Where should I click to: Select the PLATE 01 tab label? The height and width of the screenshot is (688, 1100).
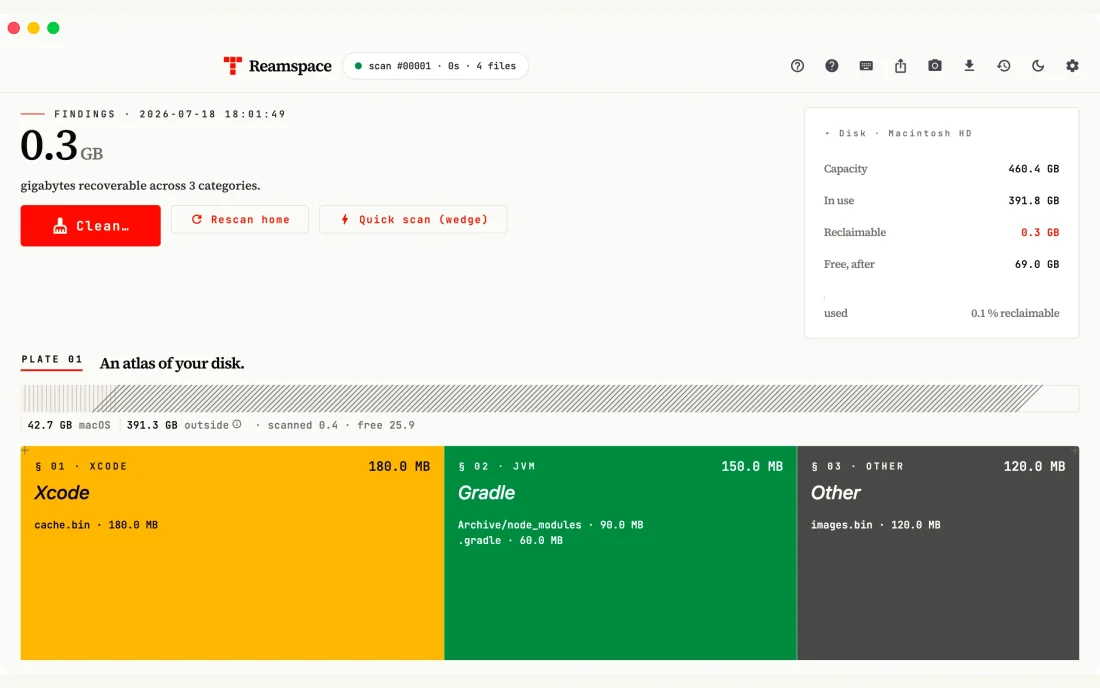52,359
